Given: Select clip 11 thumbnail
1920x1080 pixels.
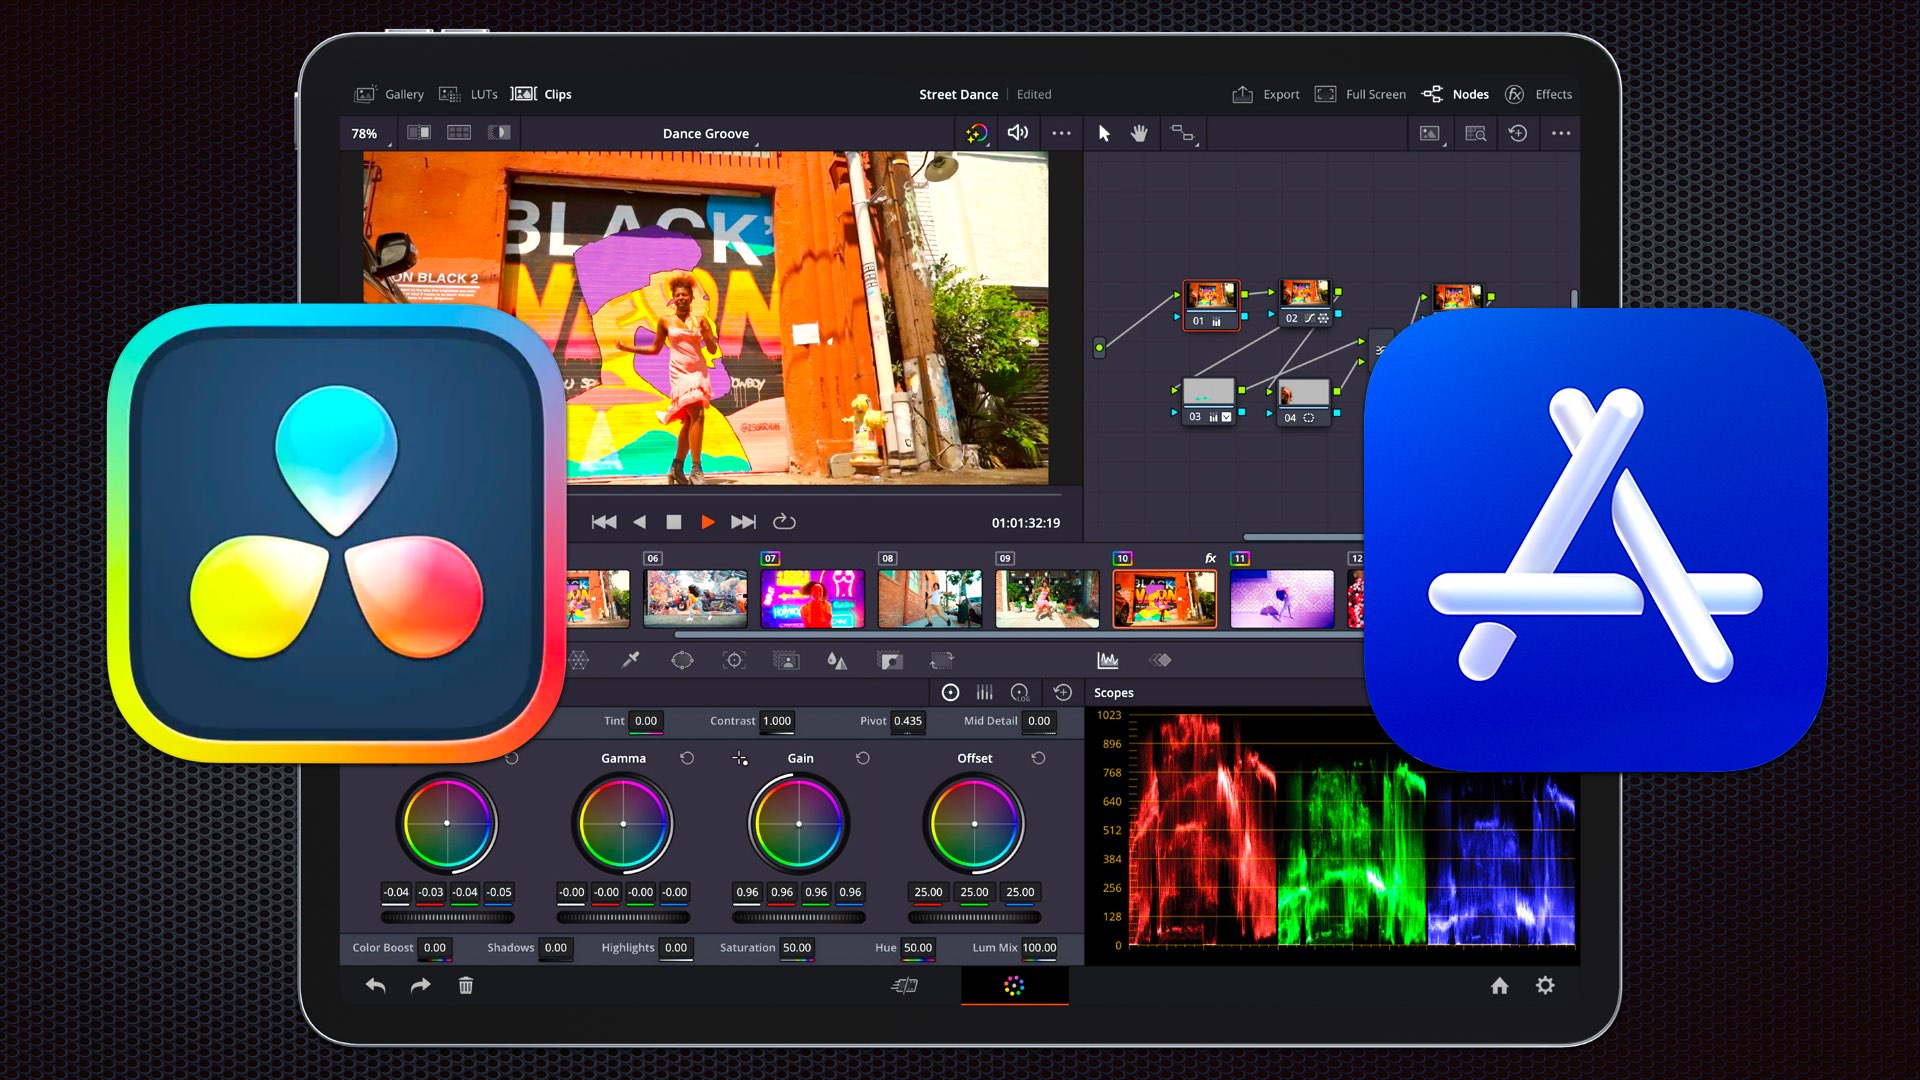Looking at the screenshot, I should [x=1282, y=599].
